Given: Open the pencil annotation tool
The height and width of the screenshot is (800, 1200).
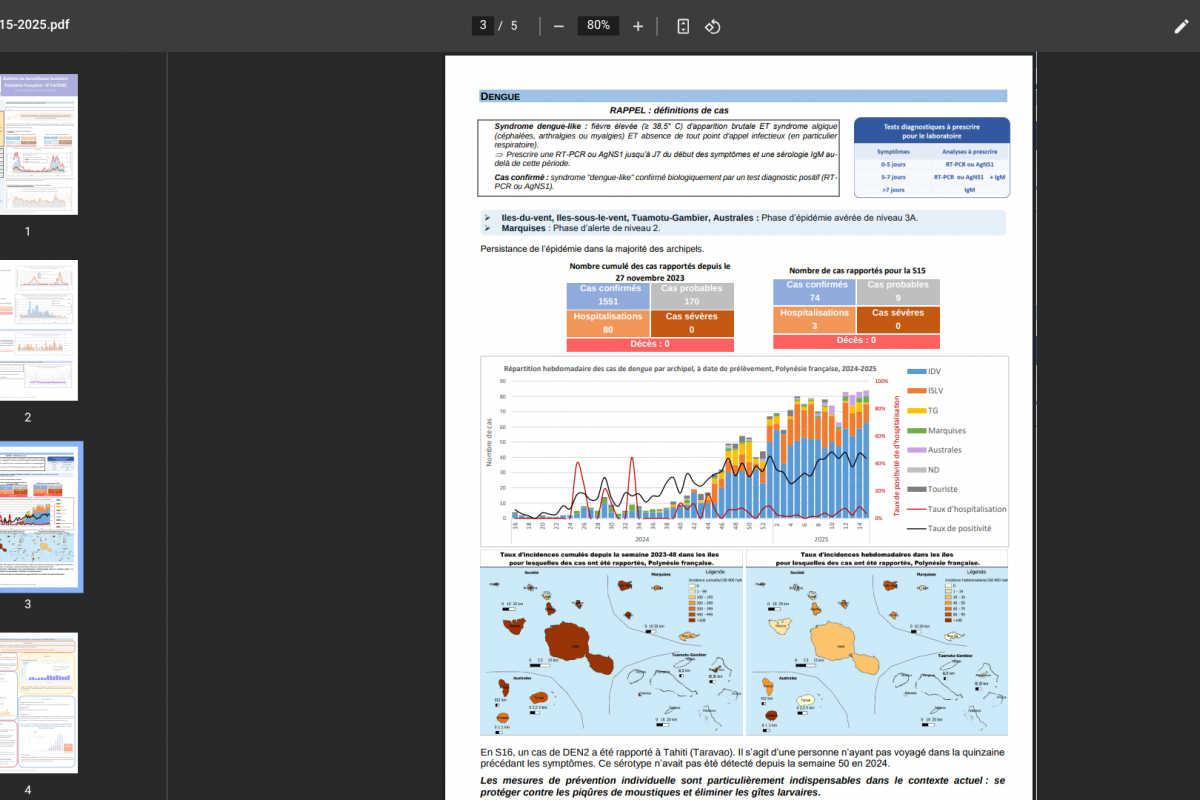Looking at the screenshot, I should pos(1181,26).
